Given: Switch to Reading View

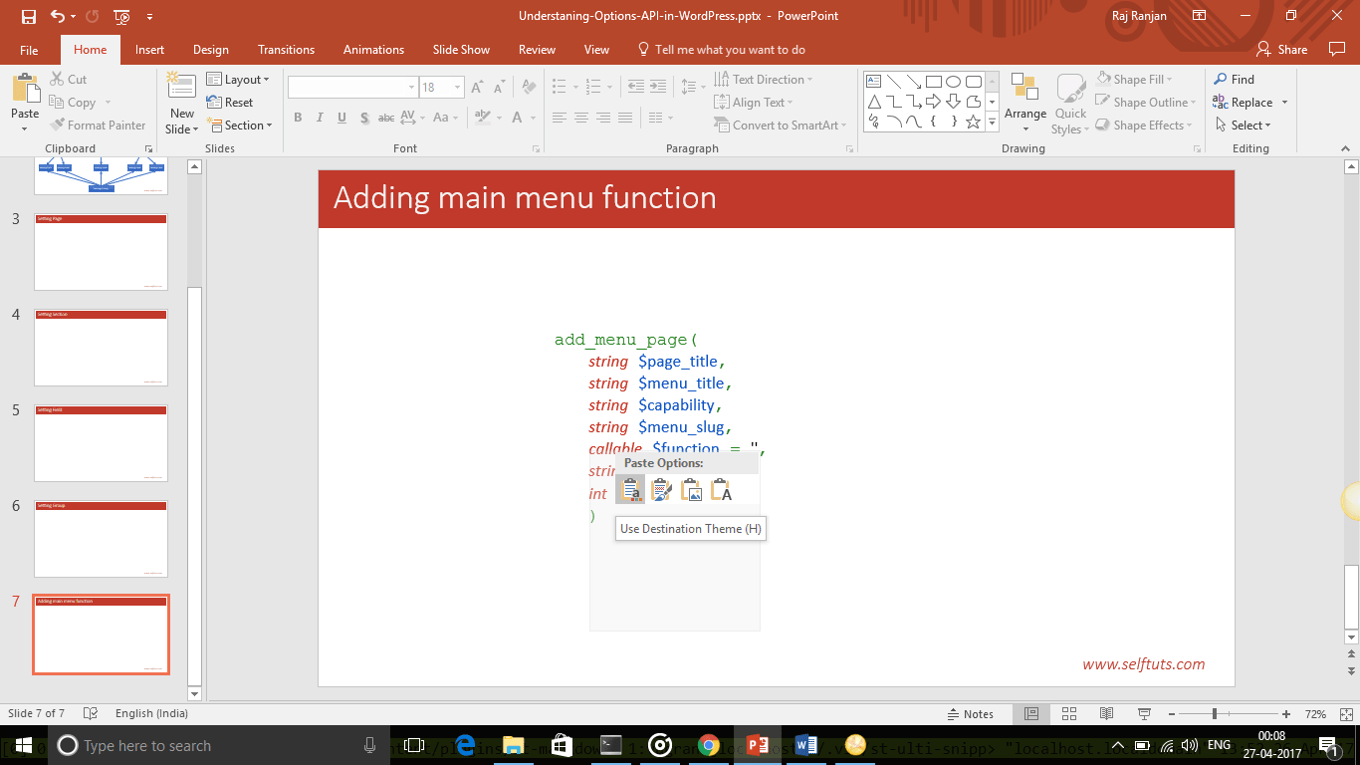Looking at the screenshot, I should coord(1106,714).
